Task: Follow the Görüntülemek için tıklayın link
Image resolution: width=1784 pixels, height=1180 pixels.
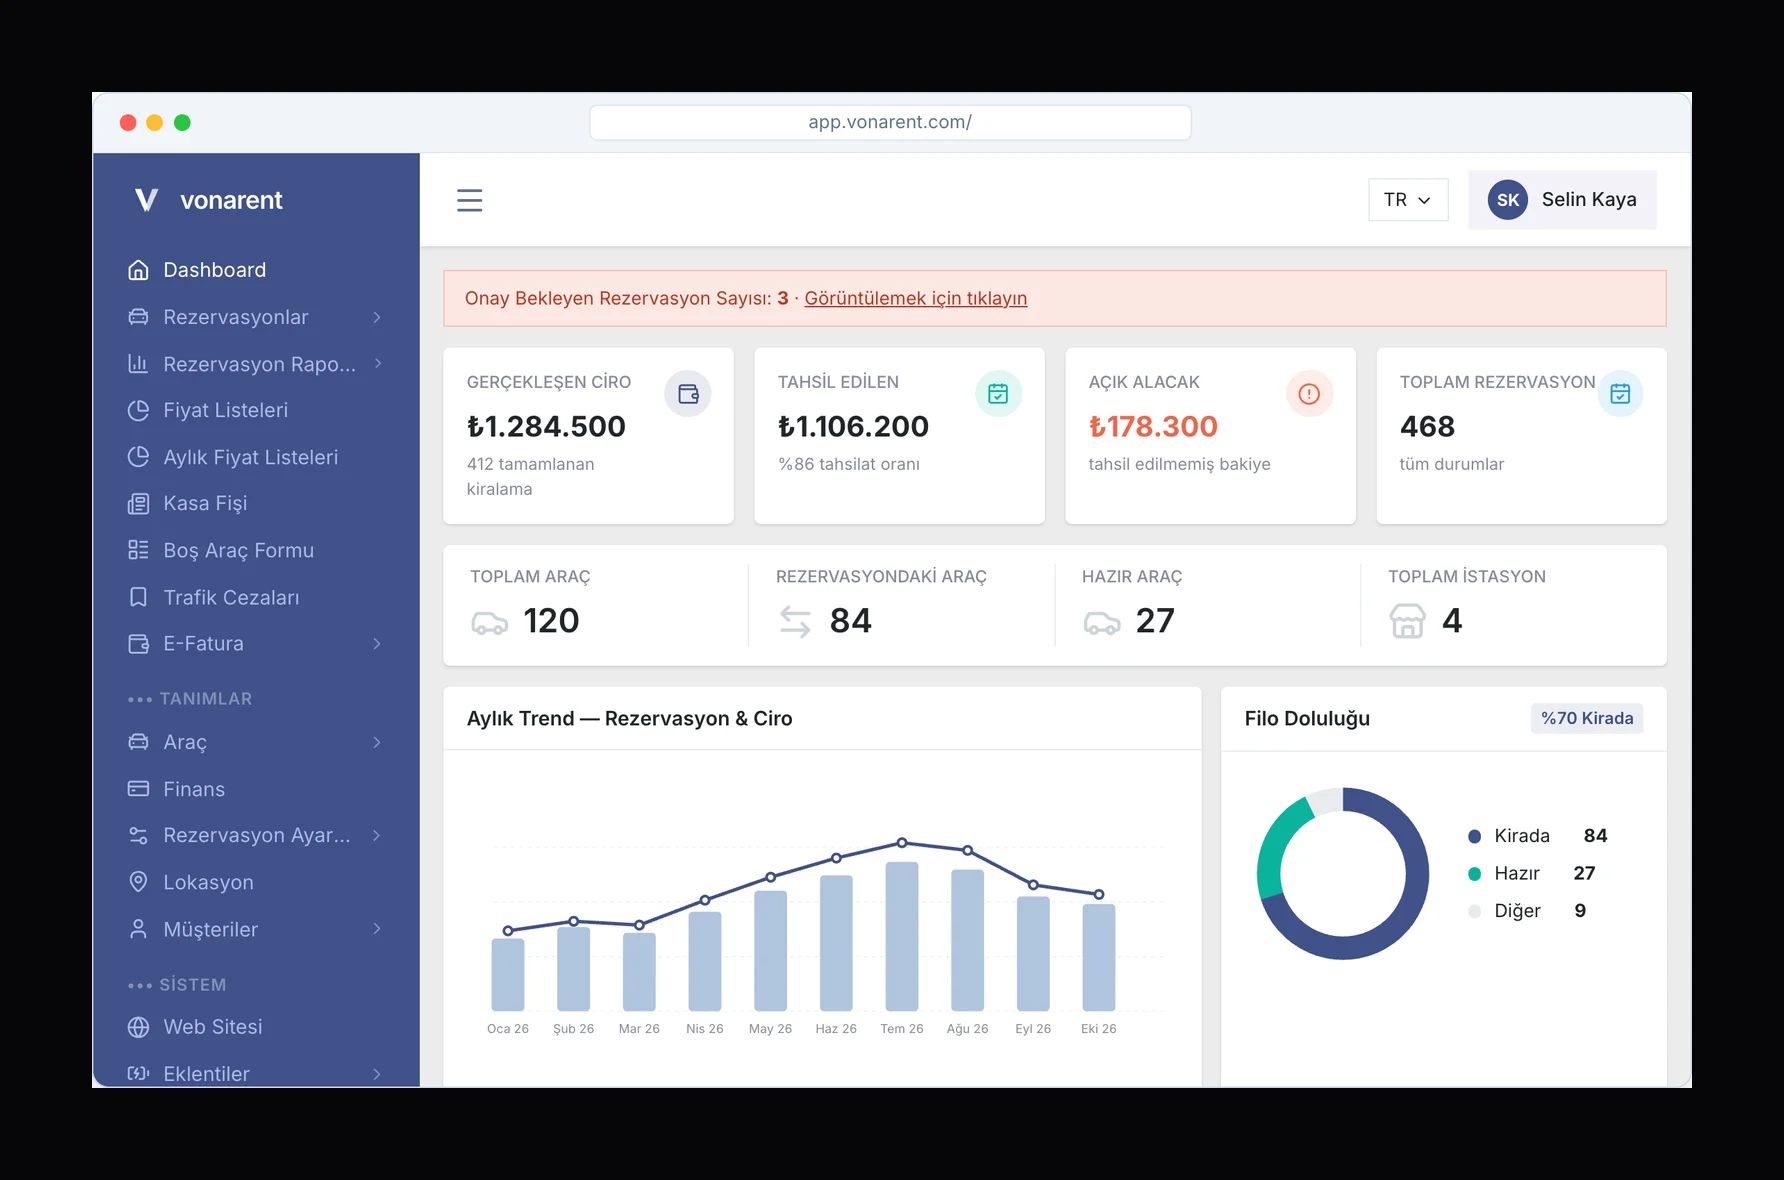Action: pyautogui.click(x=916, y=298)
